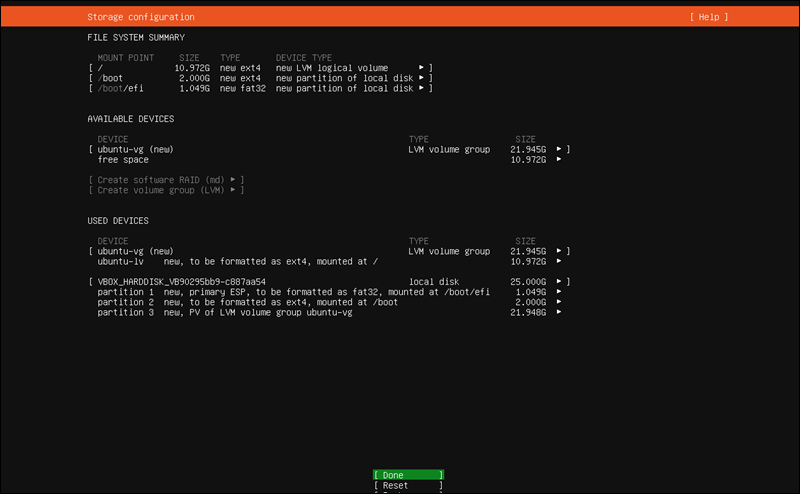Select the Done button
The width and height of the screenshot is (800, 494).
click(x=408, y=475)
